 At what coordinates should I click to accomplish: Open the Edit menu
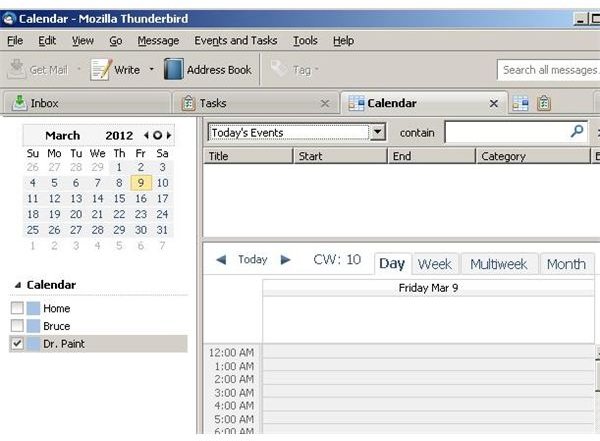(x=47, y=40)
